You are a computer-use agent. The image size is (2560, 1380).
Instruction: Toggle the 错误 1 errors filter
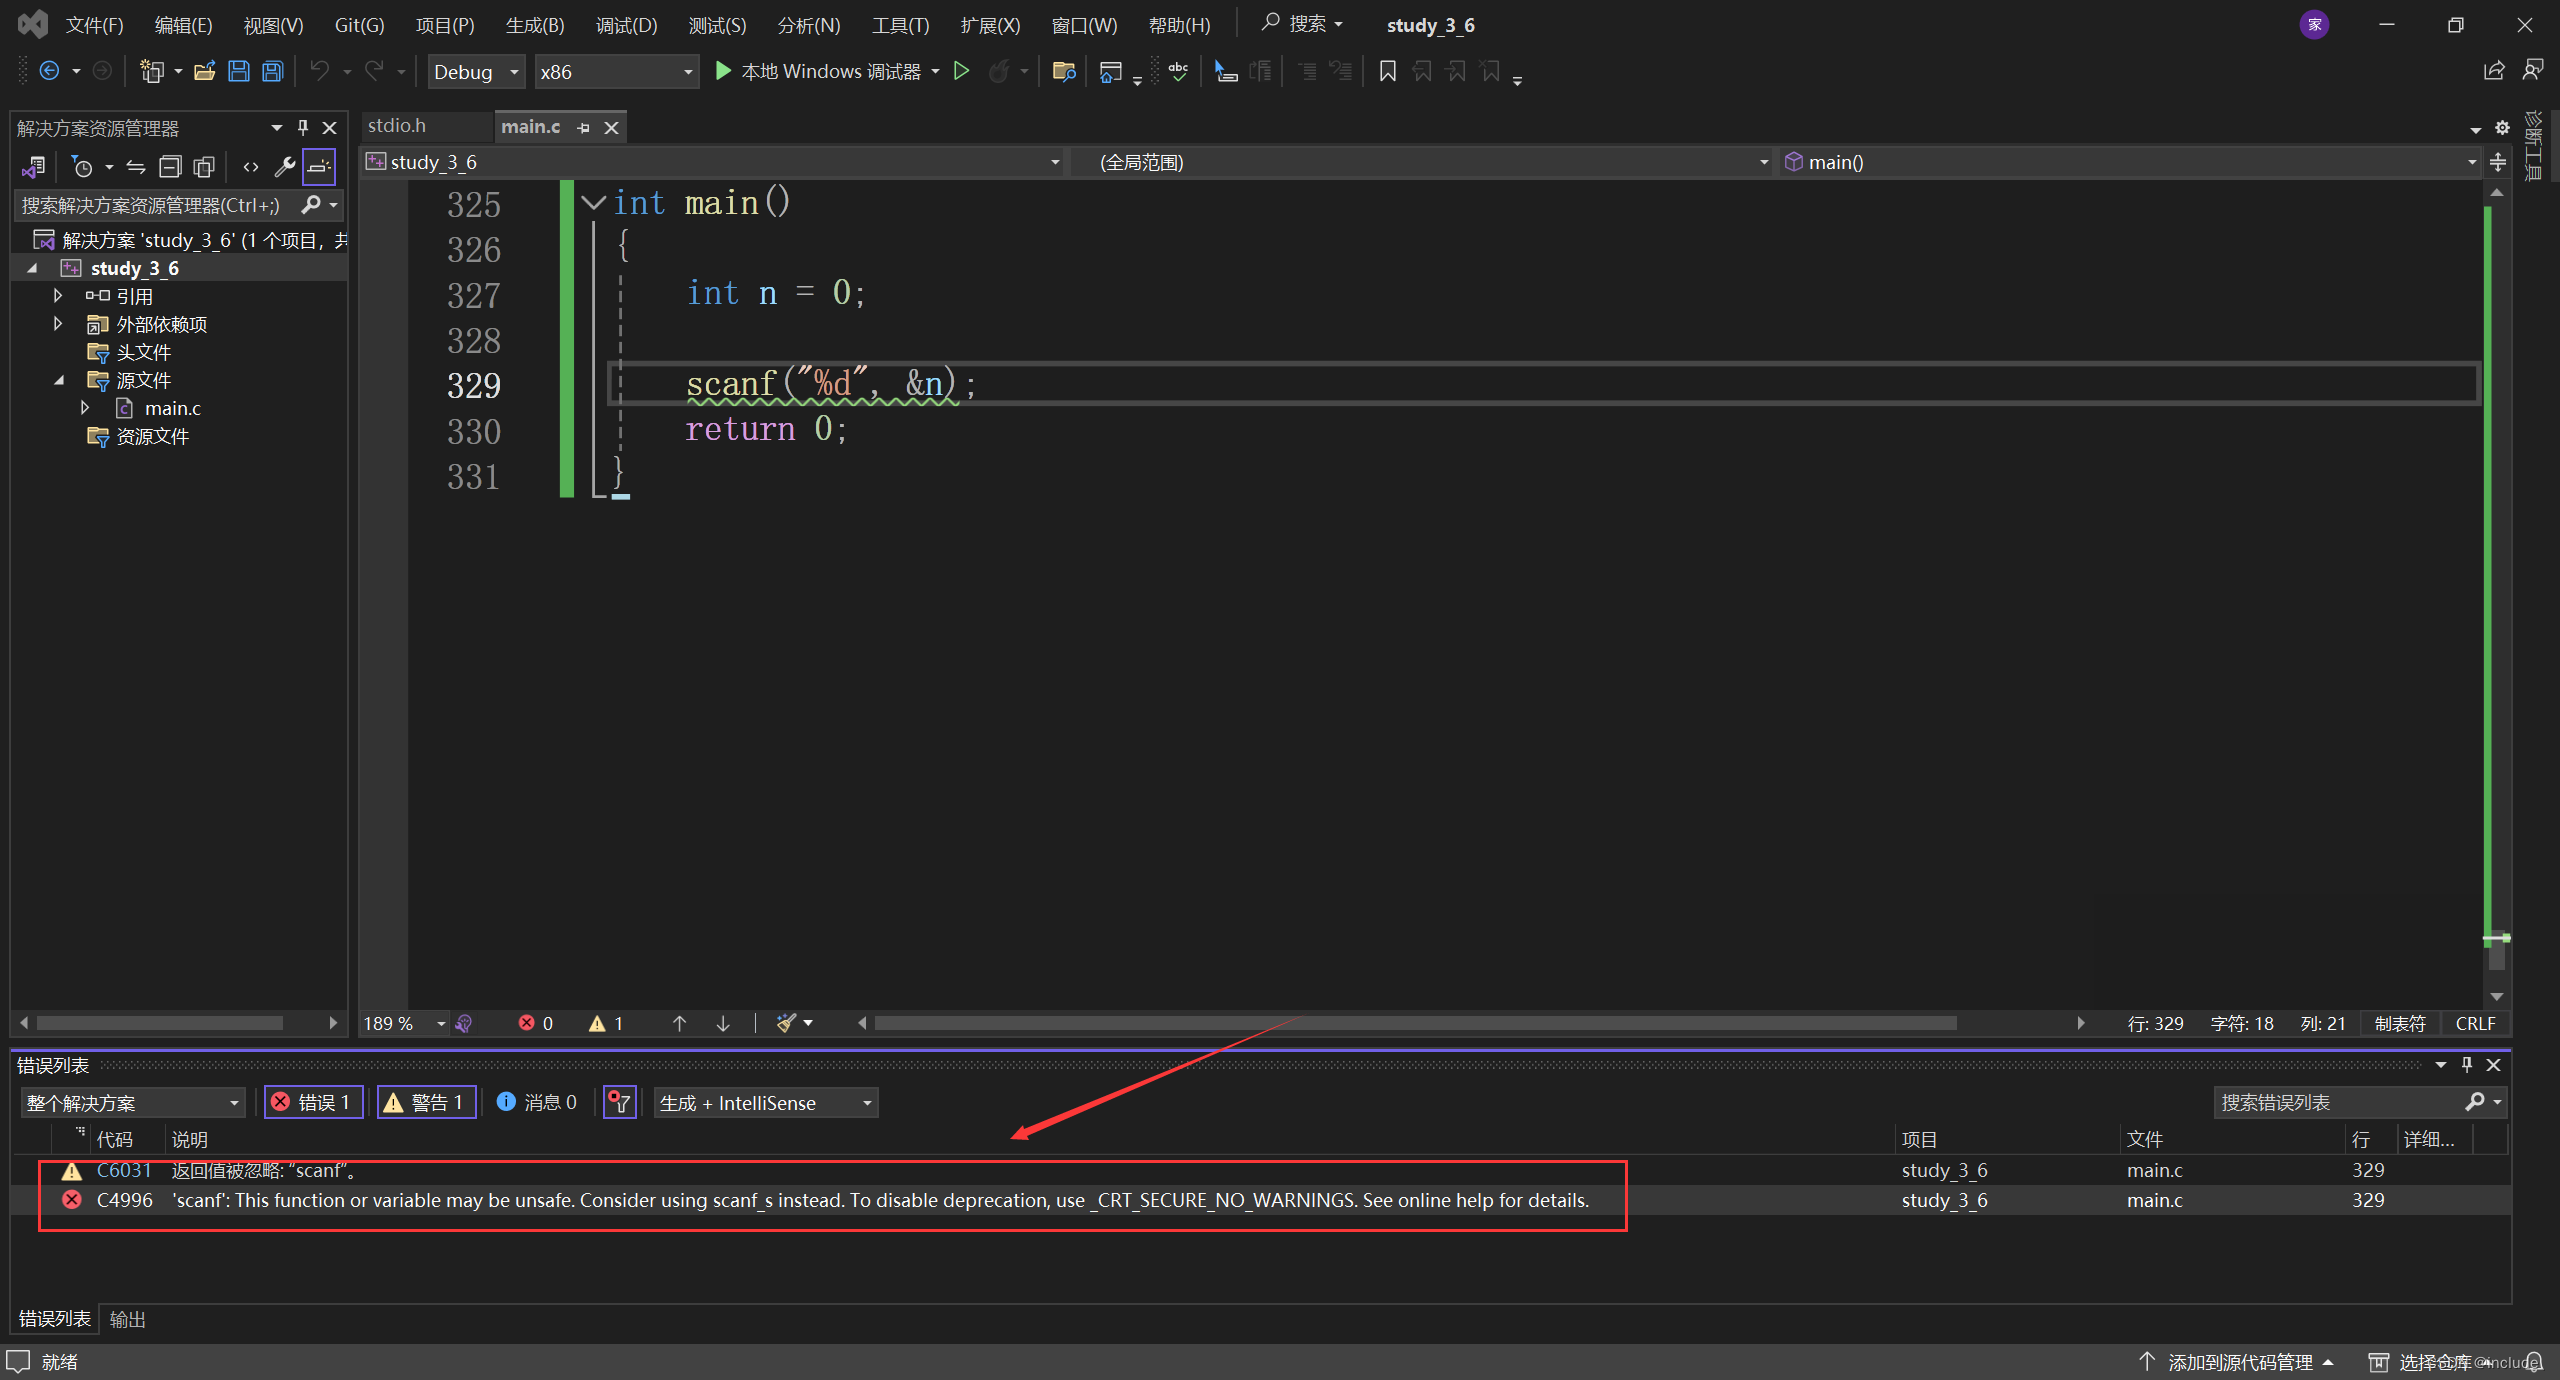313,1102
